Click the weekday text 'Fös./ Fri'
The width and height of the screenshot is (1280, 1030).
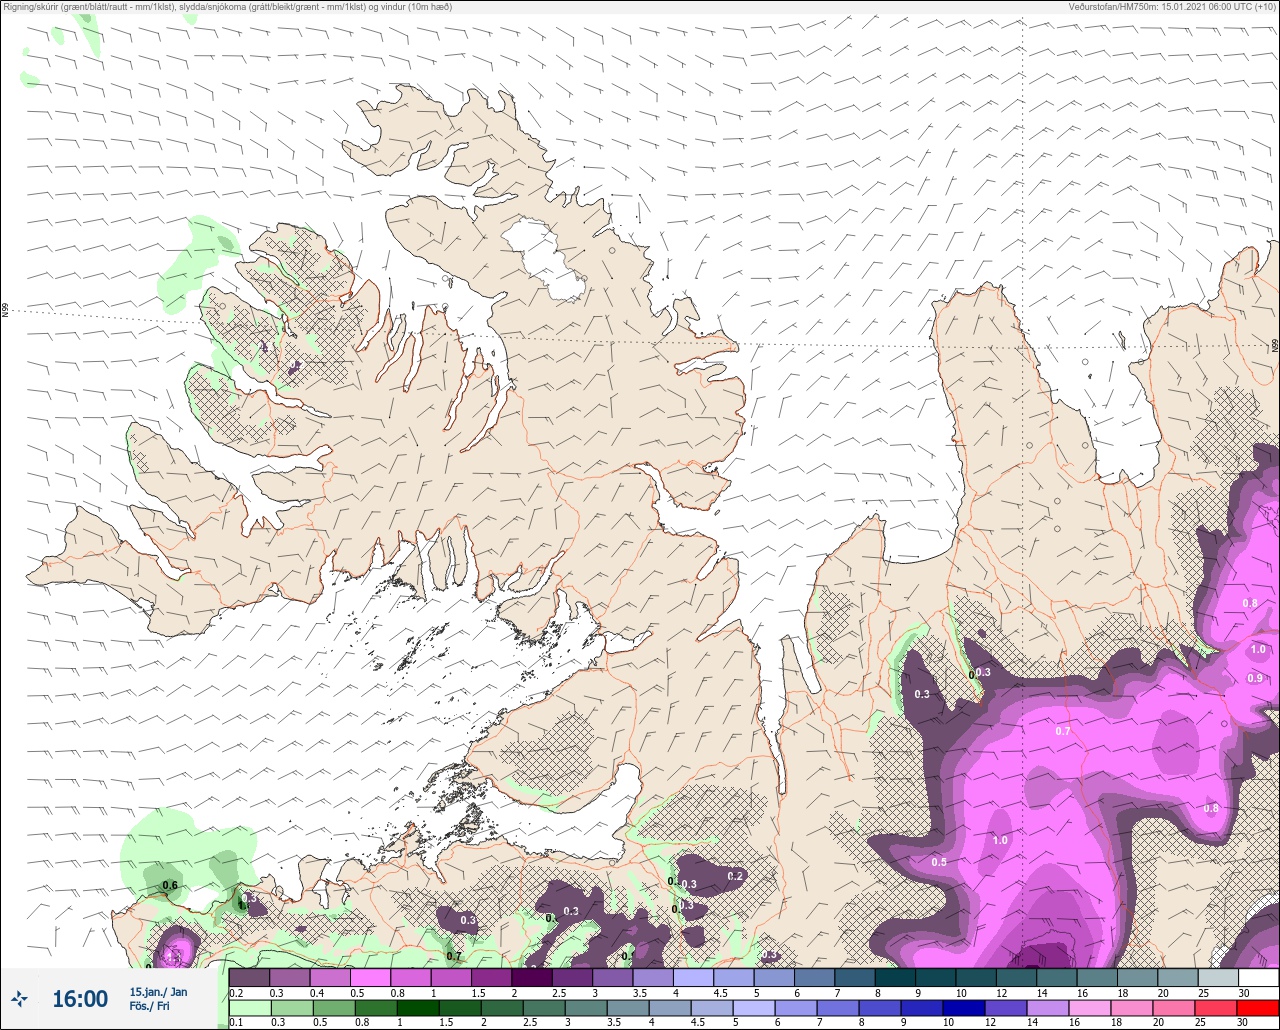pyautogui.click(x=149, y=1006)
